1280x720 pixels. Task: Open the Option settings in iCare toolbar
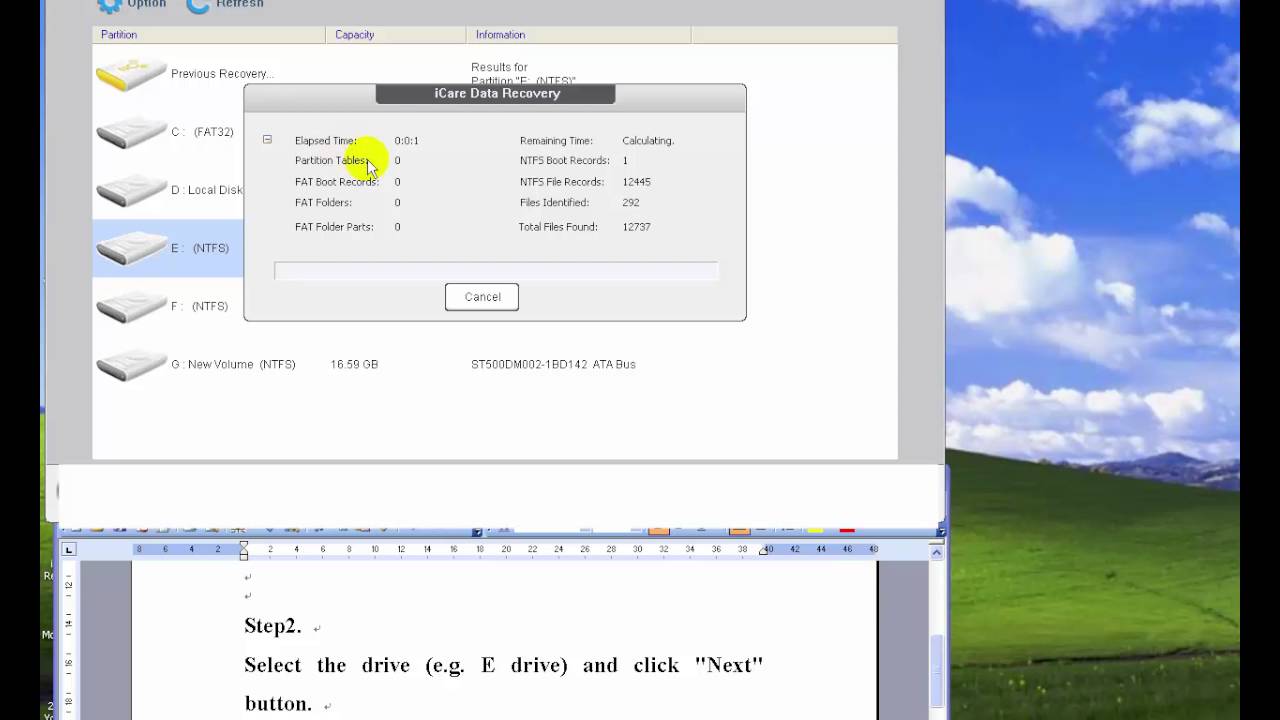(132, 4)
